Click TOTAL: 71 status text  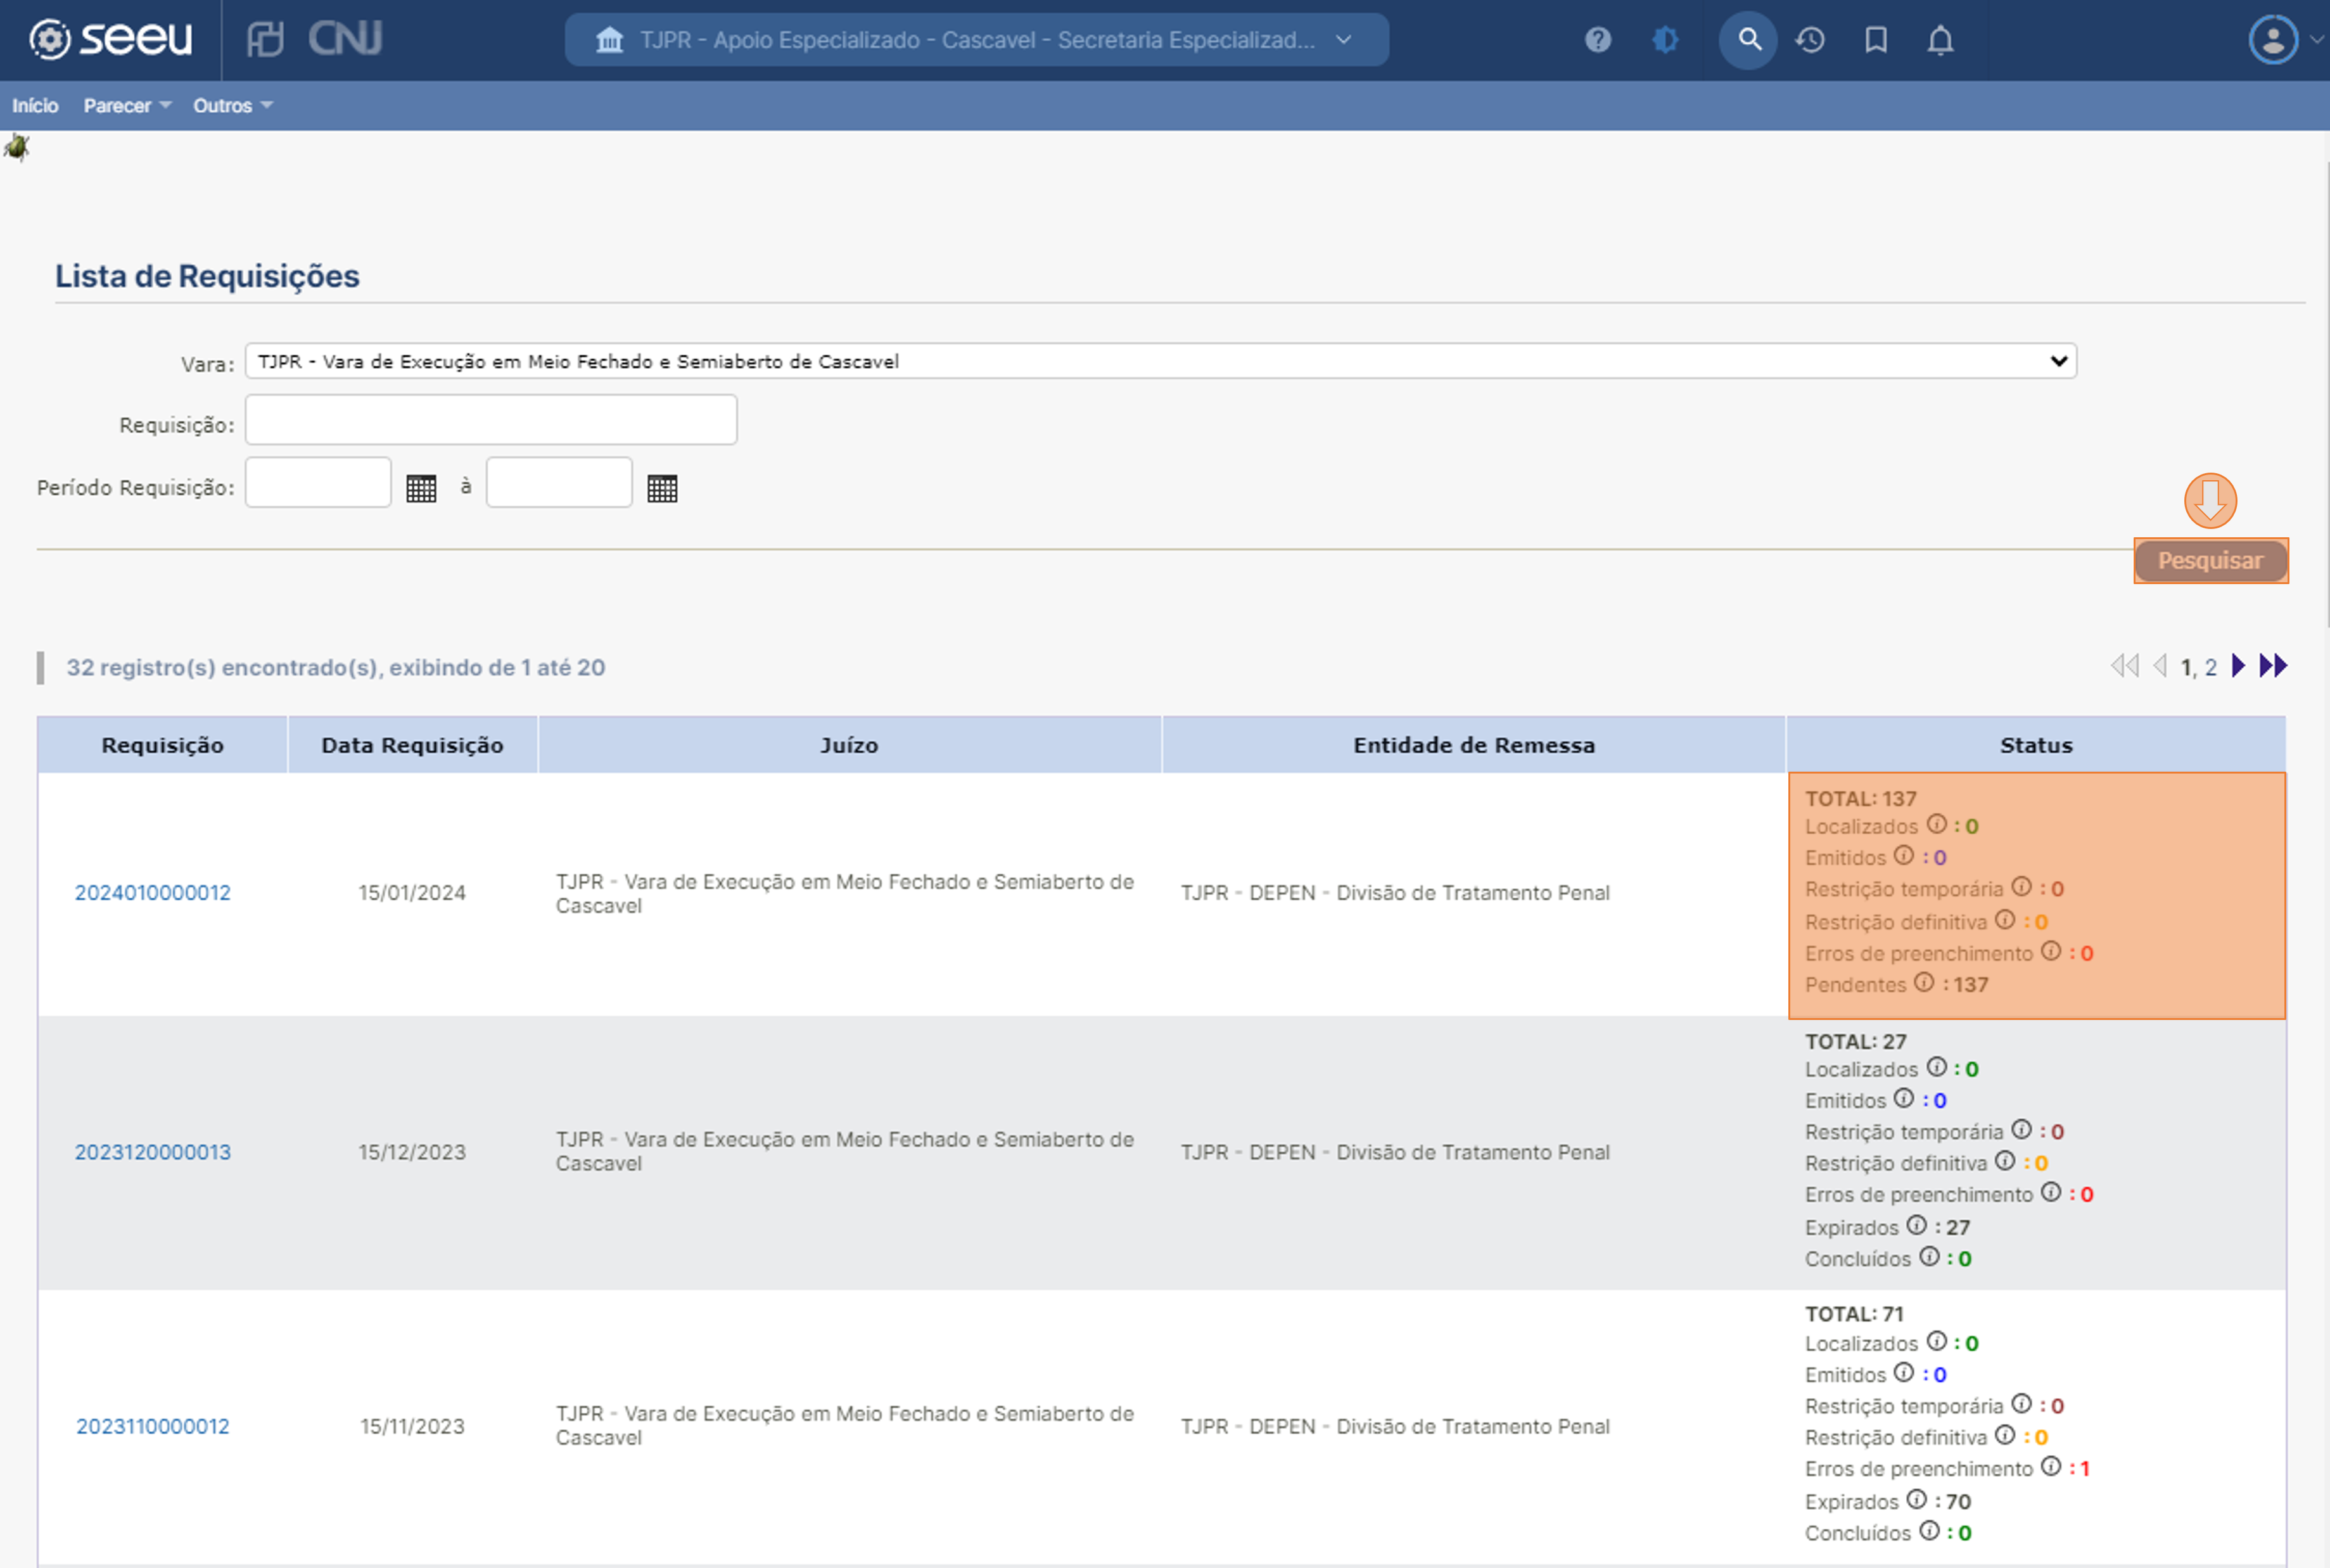(1854, 1314)
